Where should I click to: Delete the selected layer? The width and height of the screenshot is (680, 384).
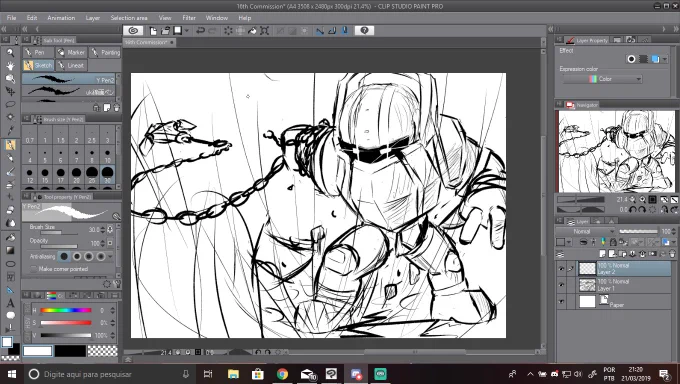(x=673, y=254)
